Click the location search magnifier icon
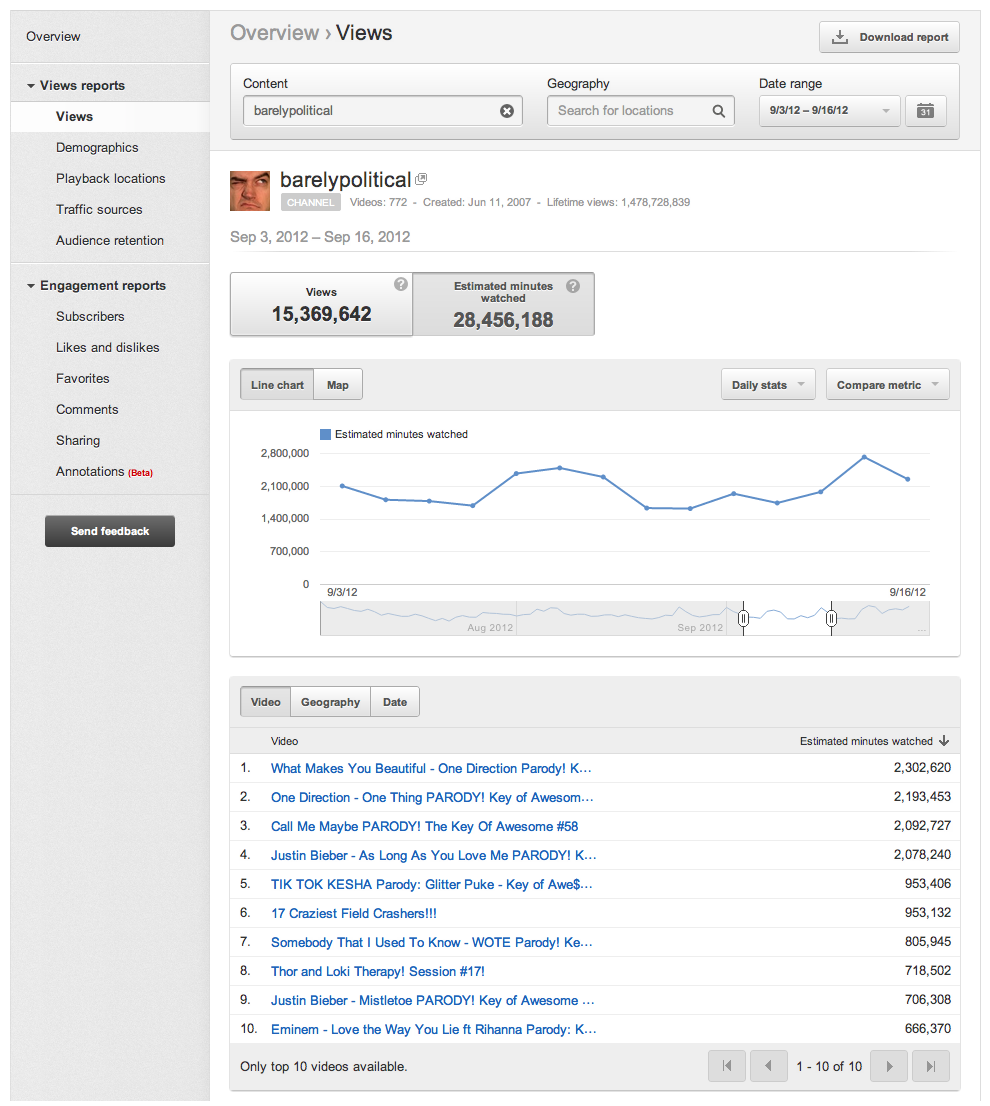 tap(719, 111)
